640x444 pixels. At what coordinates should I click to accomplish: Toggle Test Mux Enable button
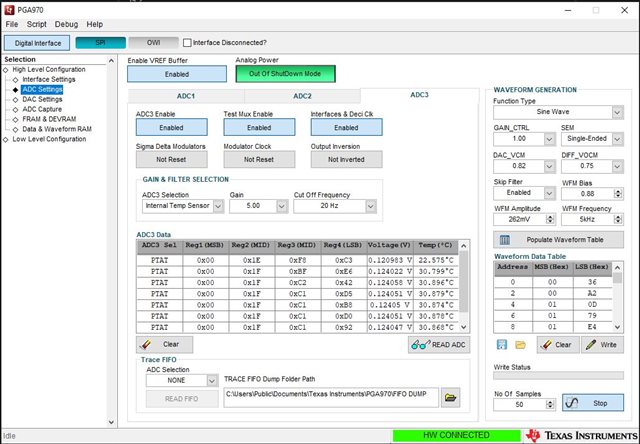click(259, 127)
